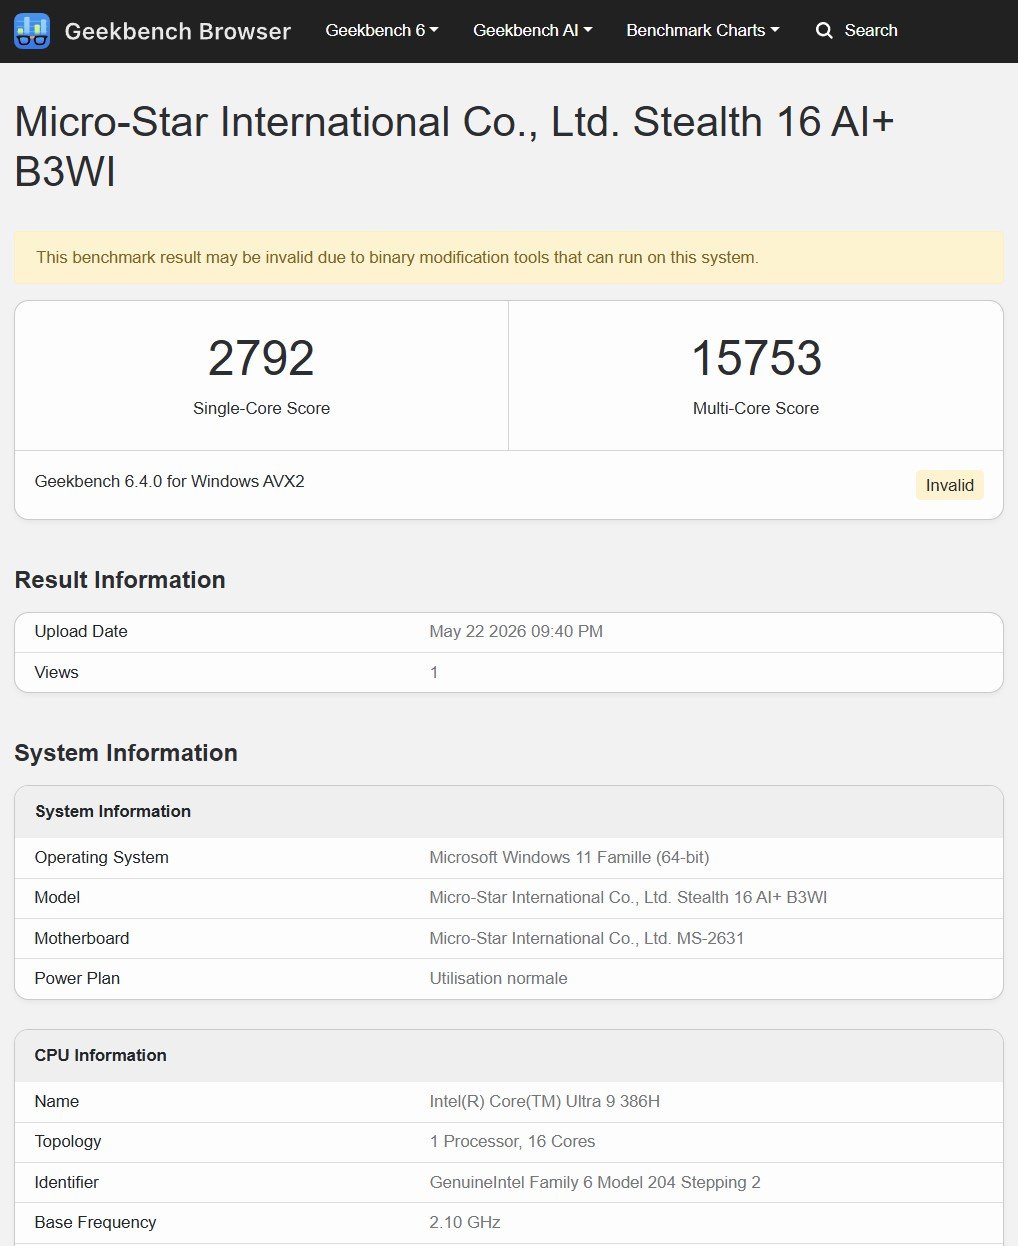Click the Search link in the navbar
The image size is (1018, 1246).
pyautogui.click(x=871, y=30)
